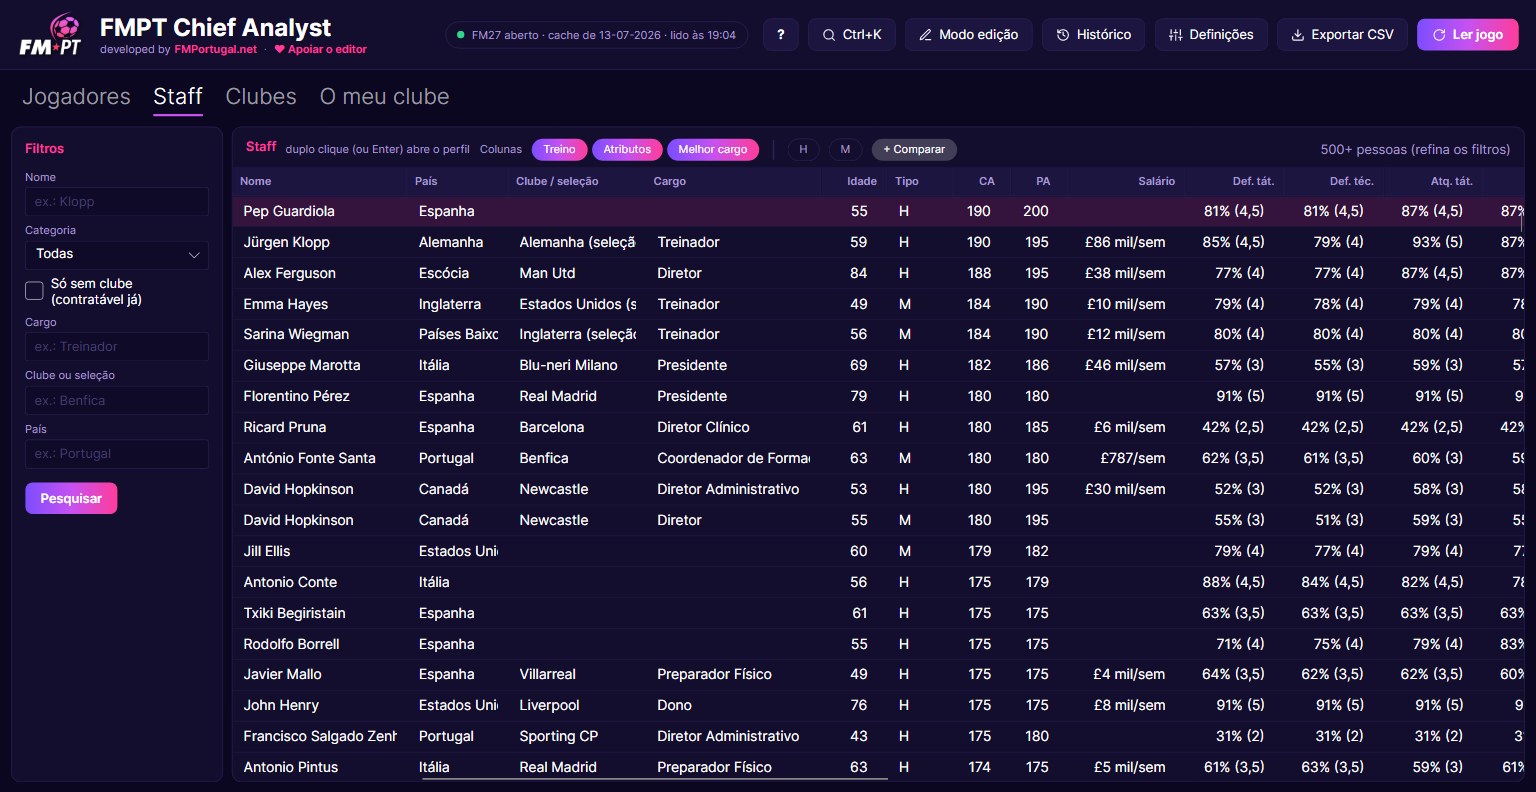
Task: Tick the Só sem clube checkbox
Action: [x=34, y=291]
